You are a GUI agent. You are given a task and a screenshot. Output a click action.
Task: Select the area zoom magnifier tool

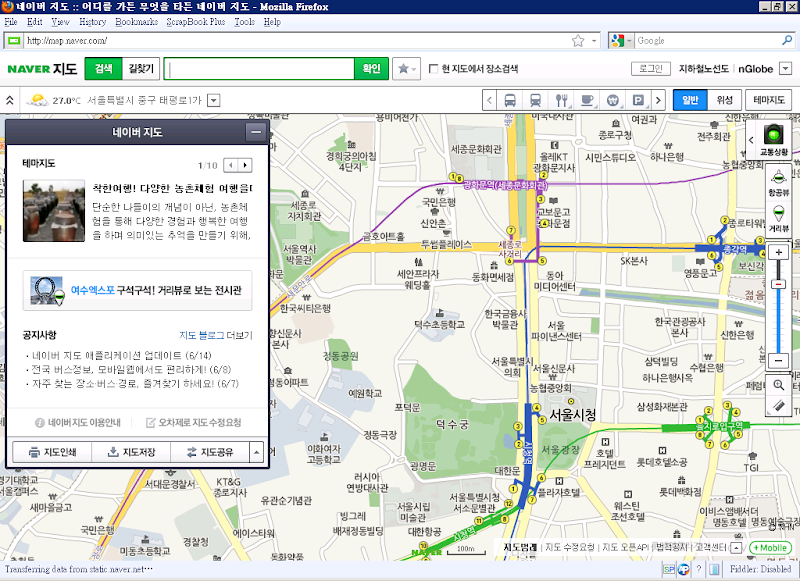pos(779,385)
